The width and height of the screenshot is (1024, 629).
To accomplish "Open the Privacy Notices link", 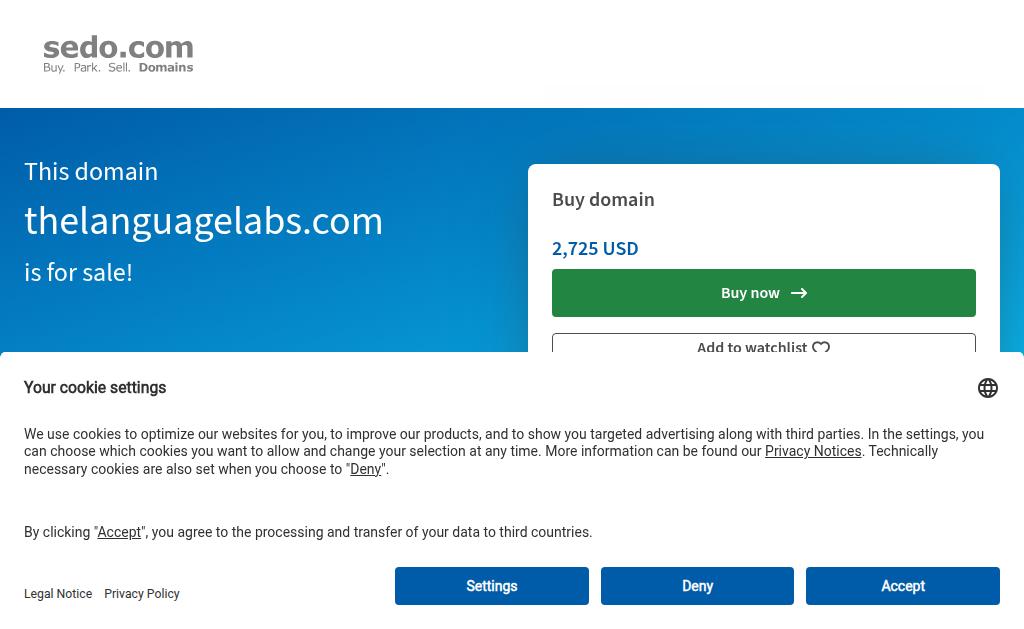I will (813, 451).
